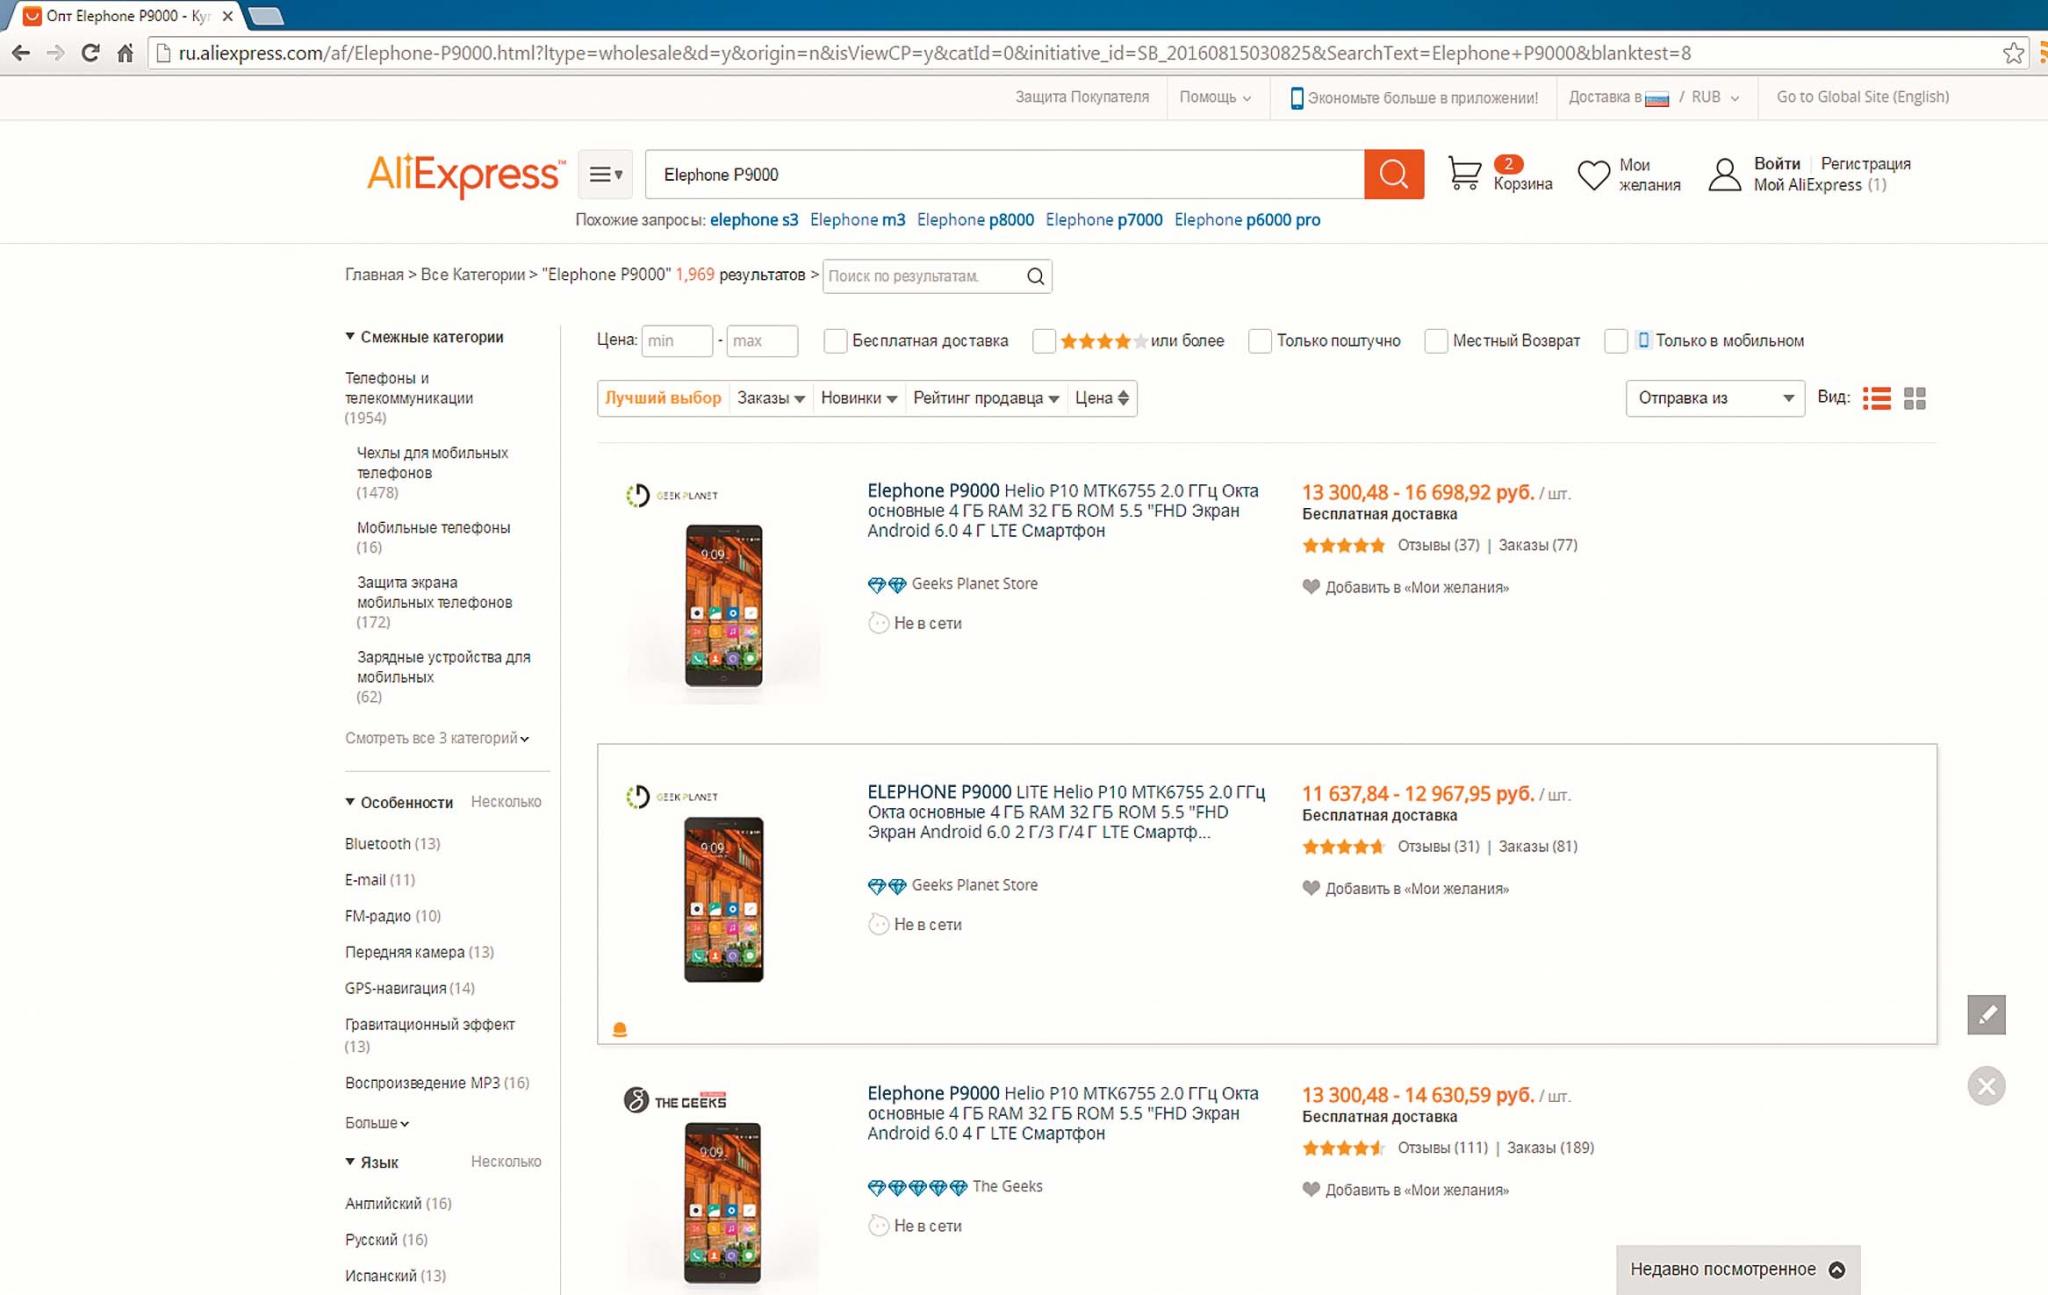Tick the Только поштучно checkbox
Screen dimensions: 2048x1295
(x=1260, y=341)
